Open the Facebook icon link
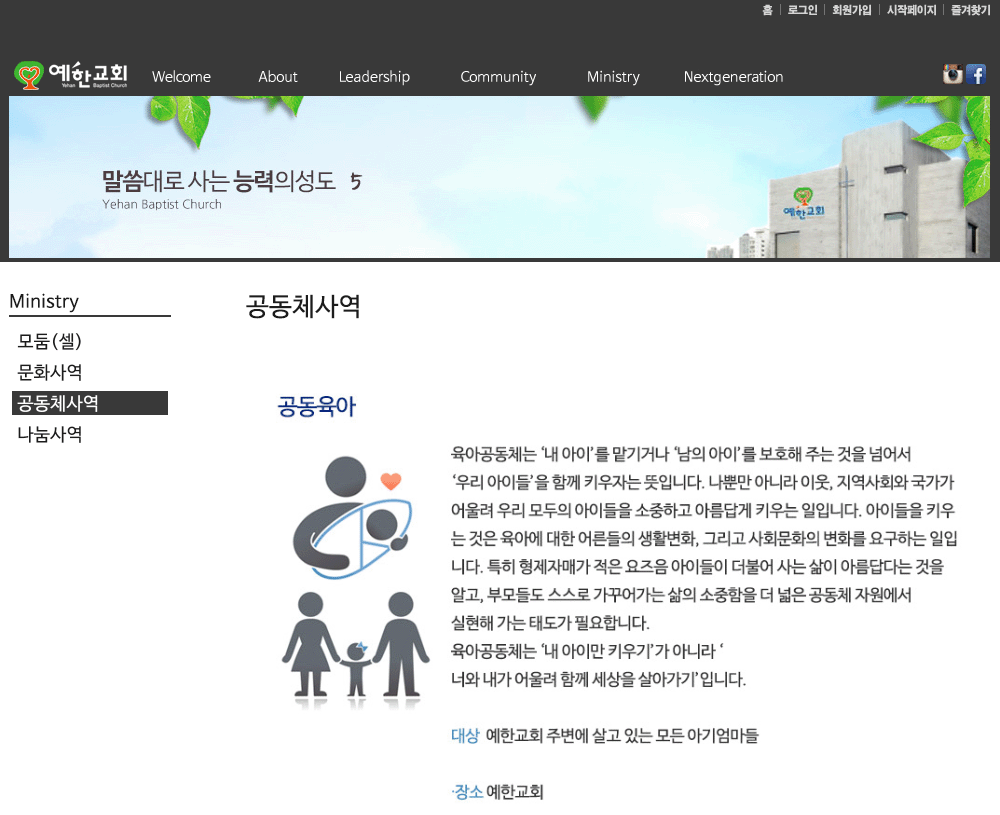The image size is (1000, 815). pos(976,74)
